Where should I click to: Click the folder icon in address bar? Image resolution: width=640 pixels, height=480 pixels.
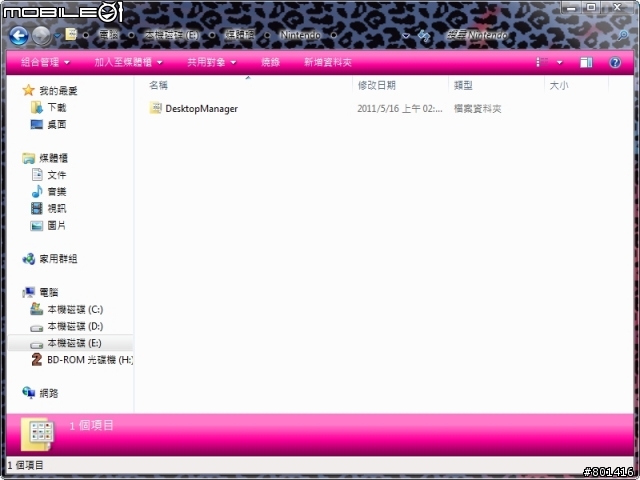pyautogui.click(x=71, y=35)
